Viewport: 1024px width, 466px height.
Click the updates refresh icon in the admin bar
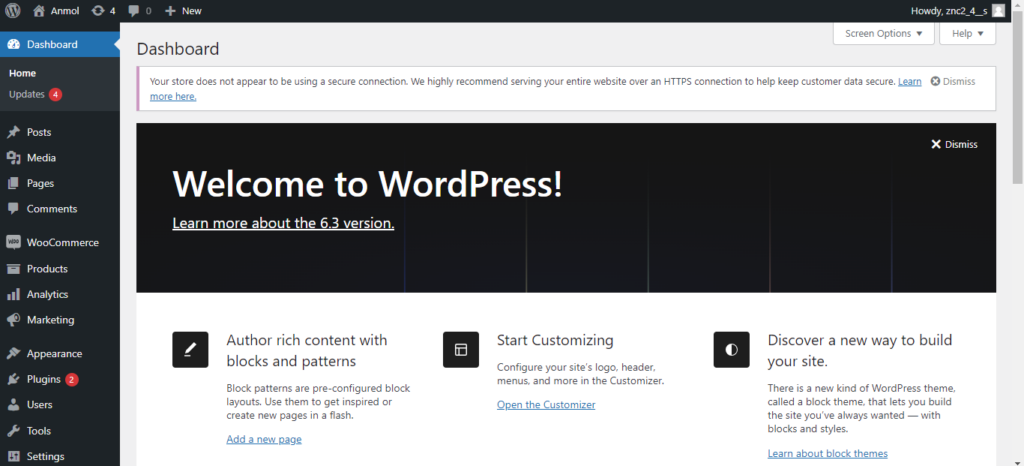point(98,10)
